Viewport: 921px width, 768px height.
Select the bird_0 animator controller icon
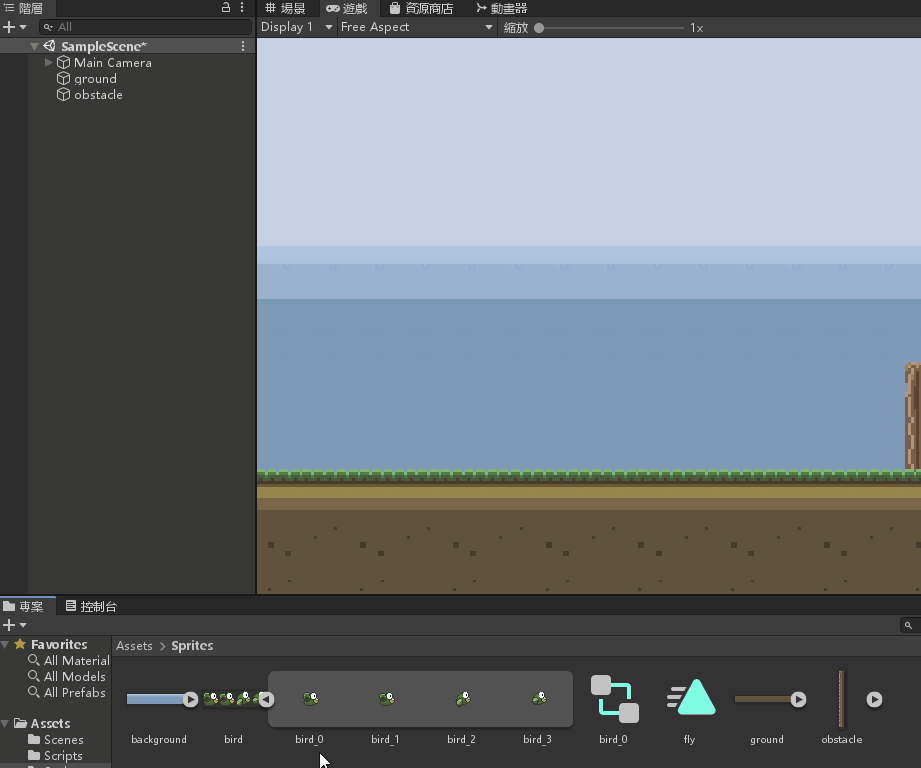613,699
